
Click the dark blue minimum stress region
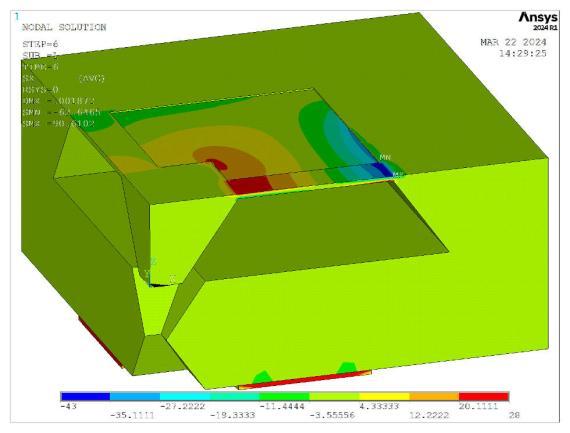click(x=381, y=169)
